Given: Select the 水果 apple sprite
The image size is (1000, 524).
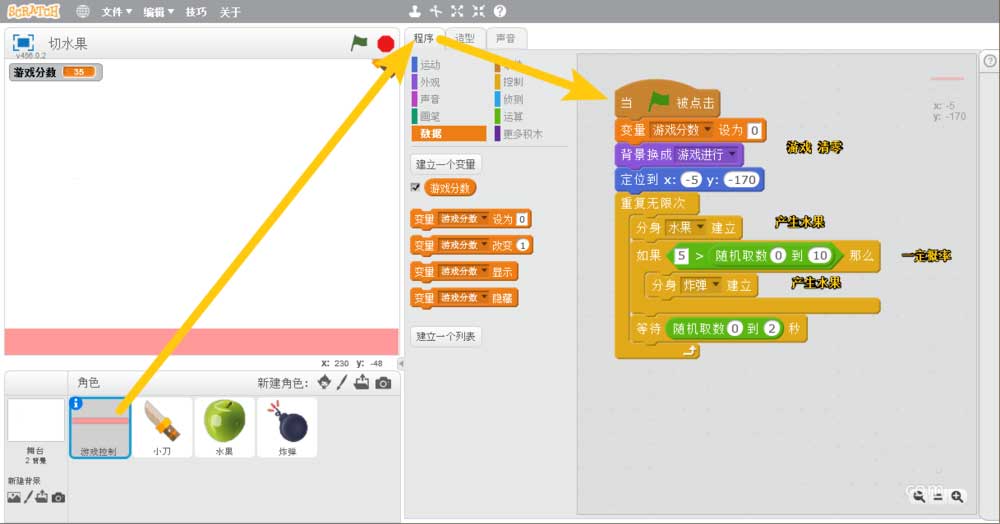Looking at the screenshot, I should pos(224,426).
